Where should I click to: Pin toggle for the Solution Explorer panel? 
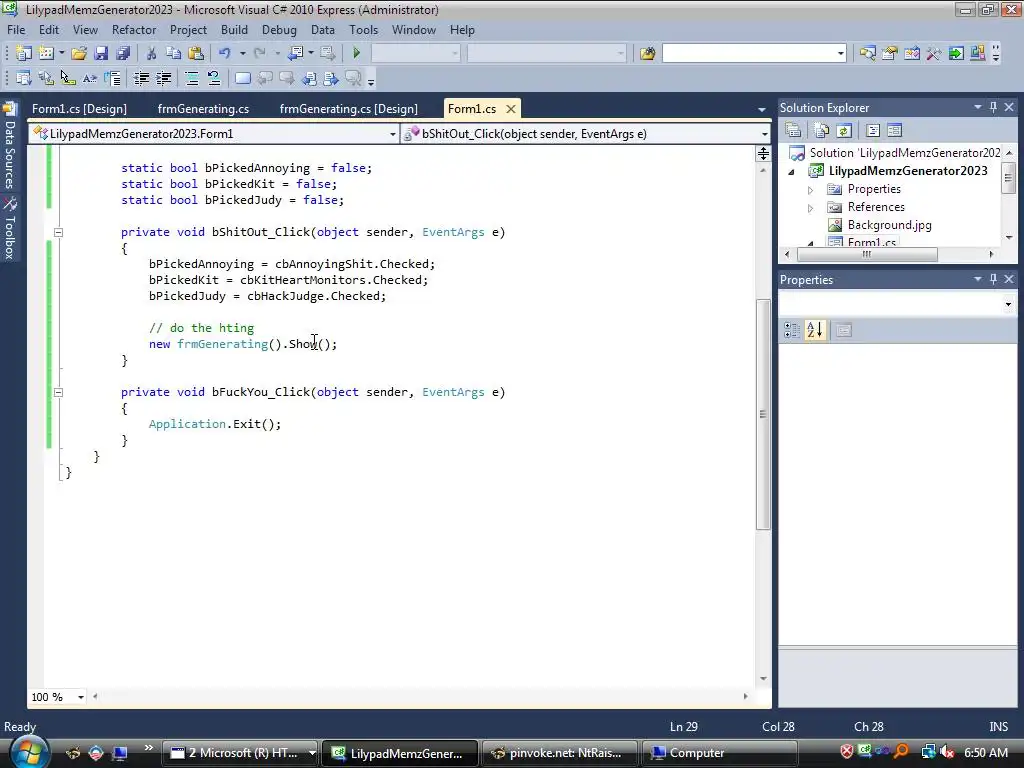point(993,107)
